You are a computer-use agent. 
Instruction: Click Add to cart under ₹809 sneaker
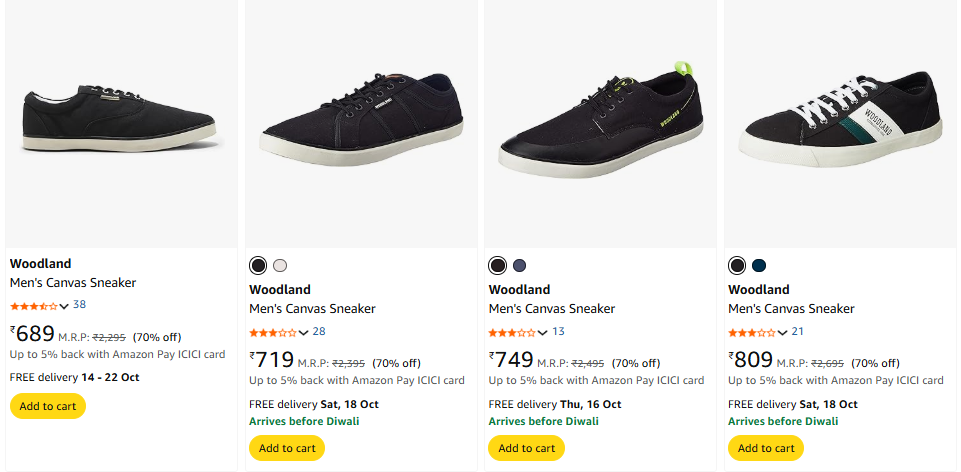pos(766,448)
